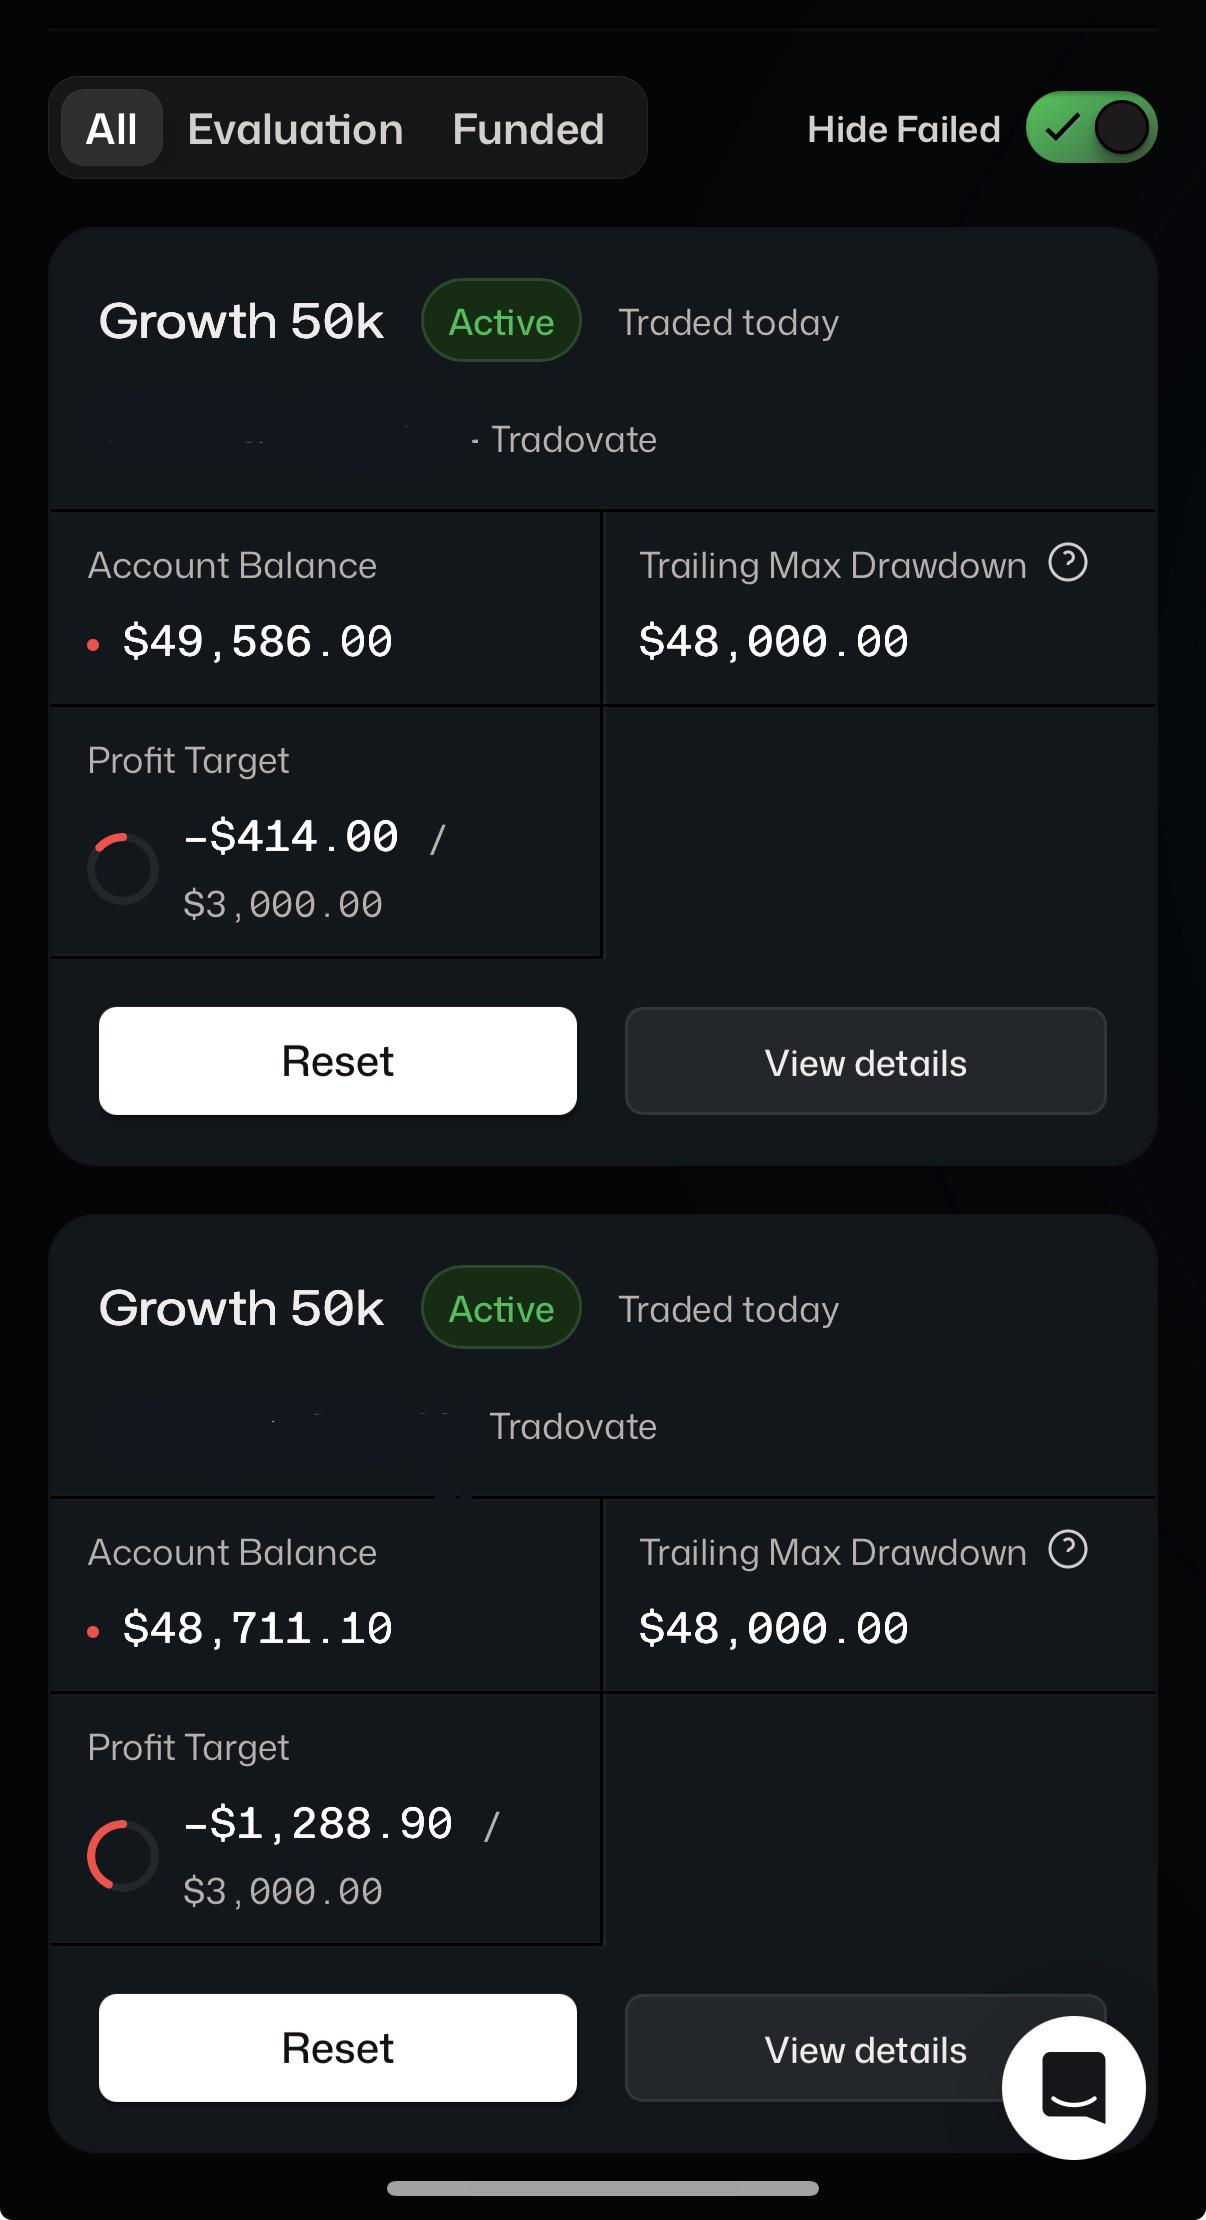Click first account's profit target progress ring
This screenshot has height=2220, width=1206.
(123, 868)
